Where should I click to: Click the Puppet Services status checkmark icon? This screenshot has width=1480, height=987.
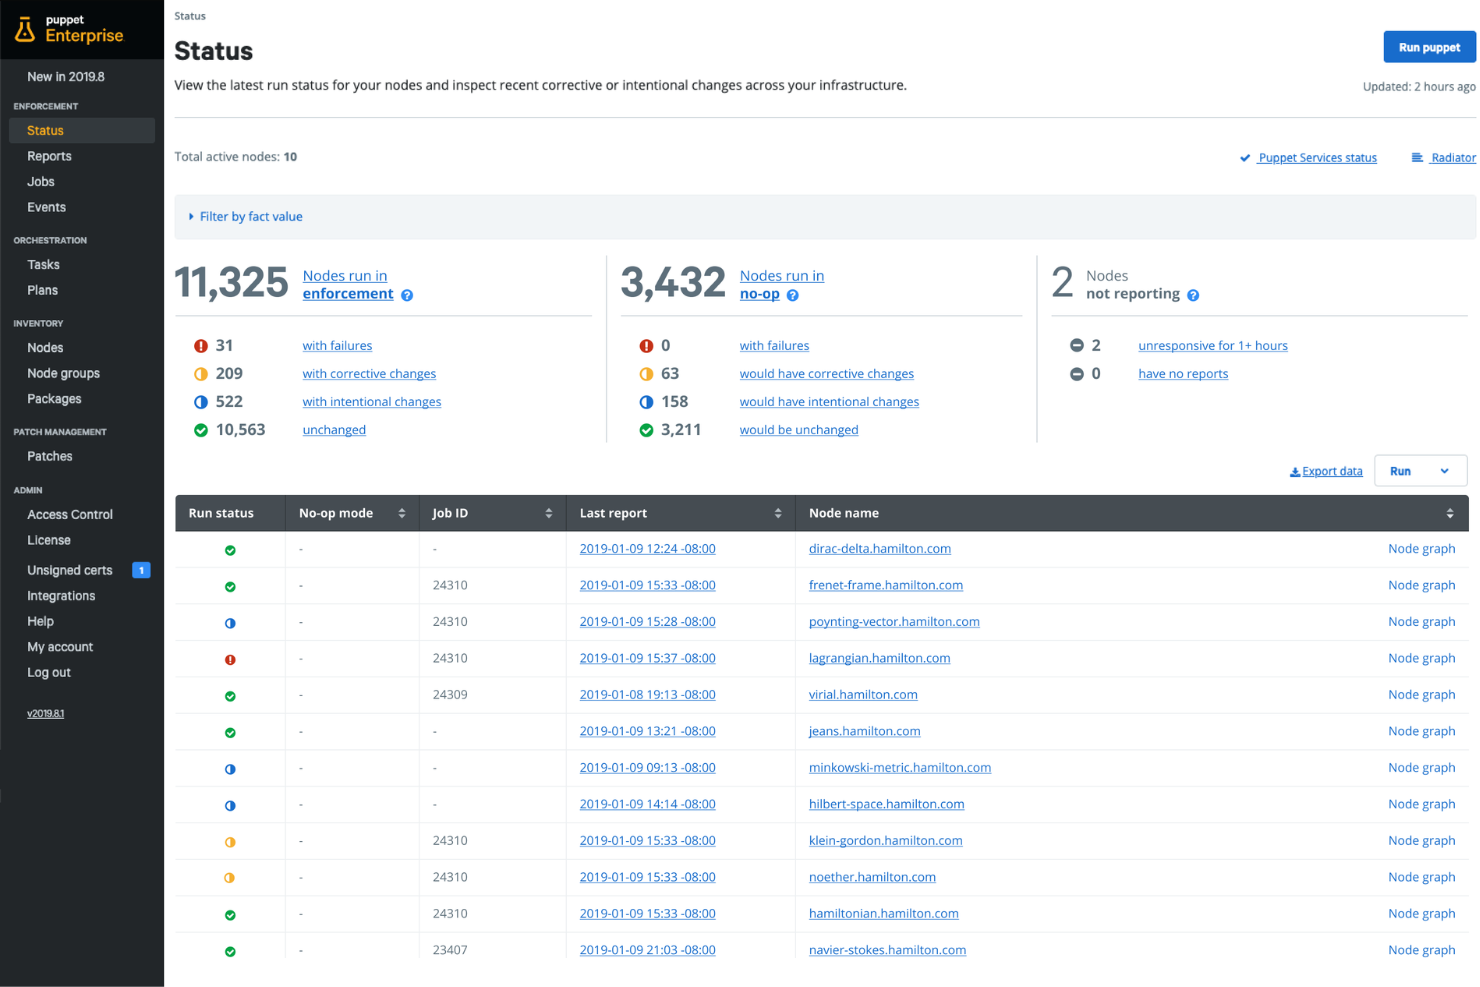(x=1244, y=157)
